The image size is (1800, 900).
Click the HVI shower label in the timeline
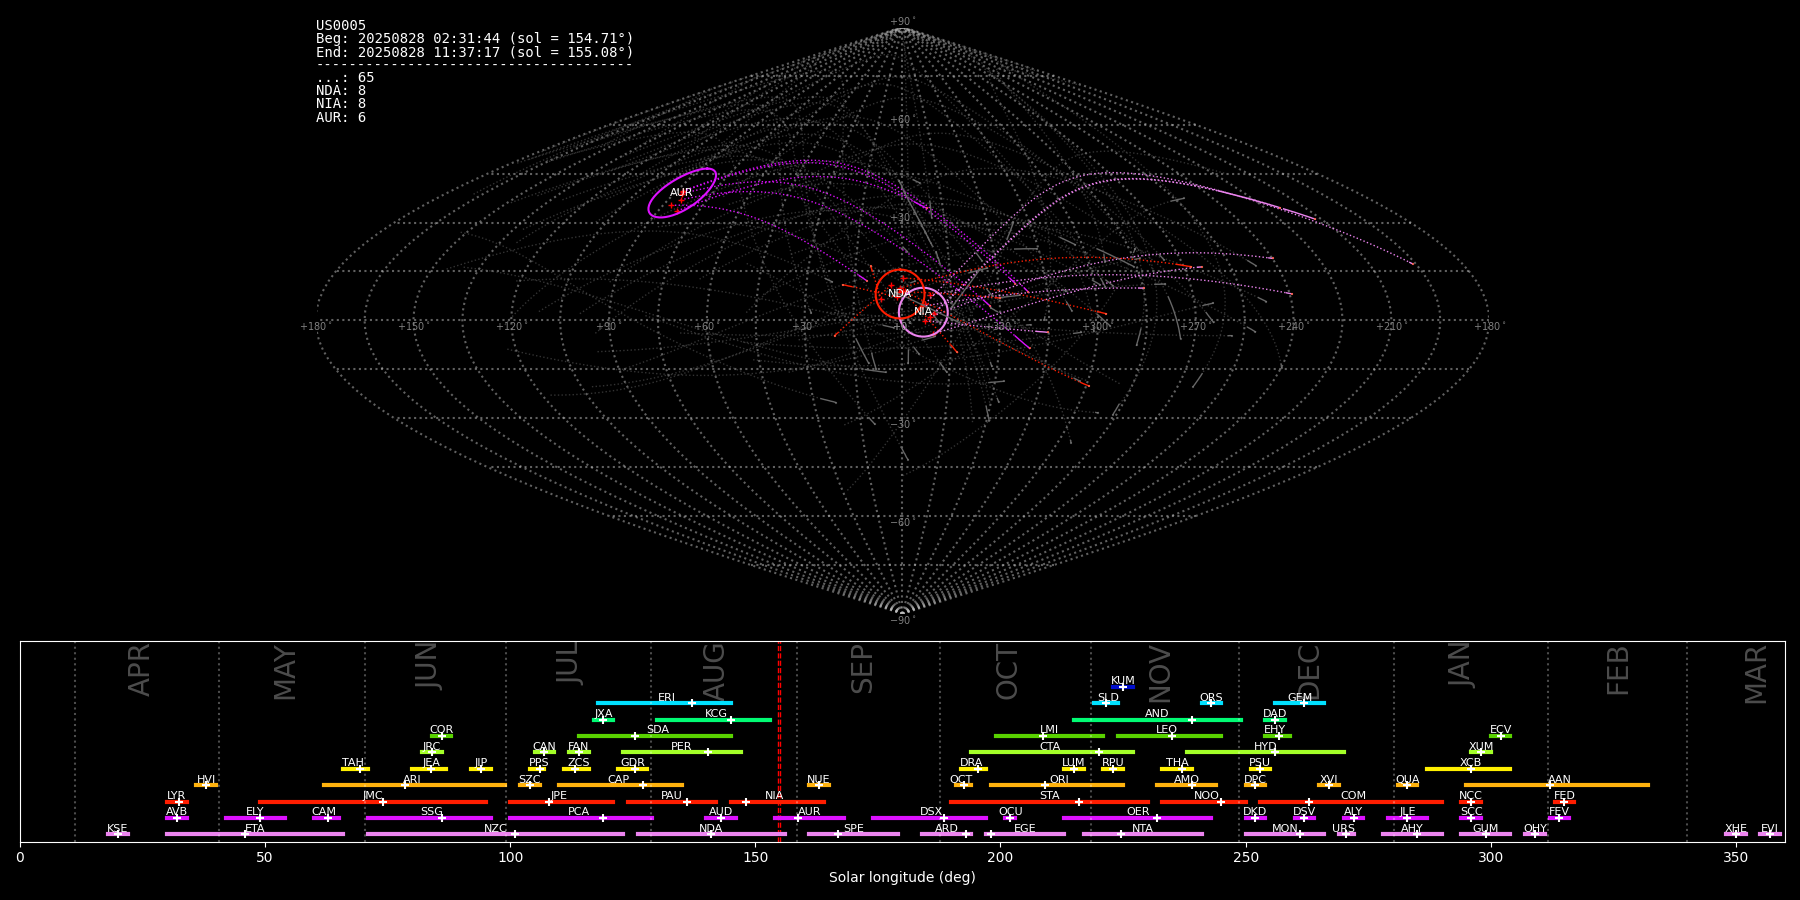point(206,780)
